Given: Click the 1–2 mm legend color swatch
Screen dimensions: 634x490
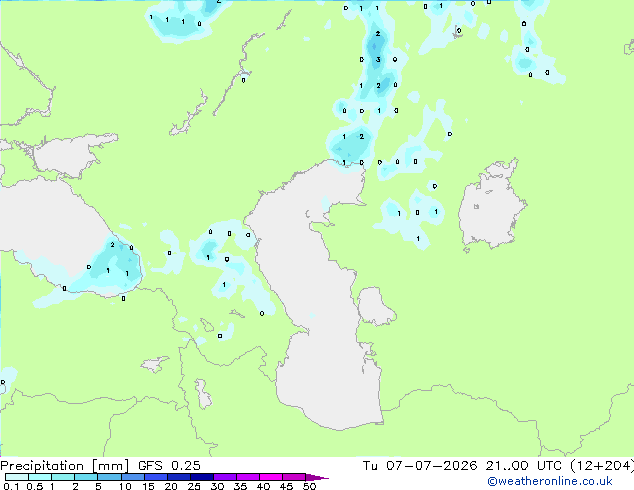Looking at the screenshot, I should pos(63,477).
